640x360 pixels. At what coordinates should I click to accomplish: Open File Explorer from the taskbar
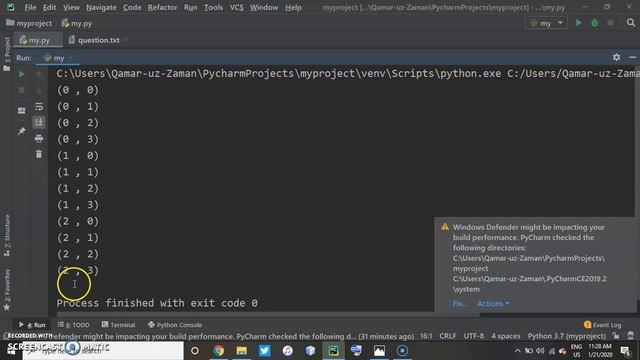(242, 351)
